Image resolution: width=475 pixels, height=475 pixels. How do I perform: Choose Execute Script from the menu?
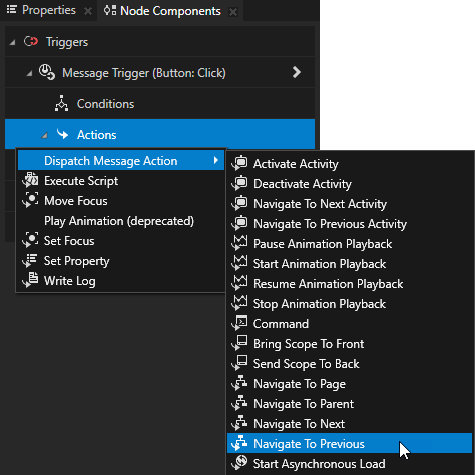click(121, 181)
